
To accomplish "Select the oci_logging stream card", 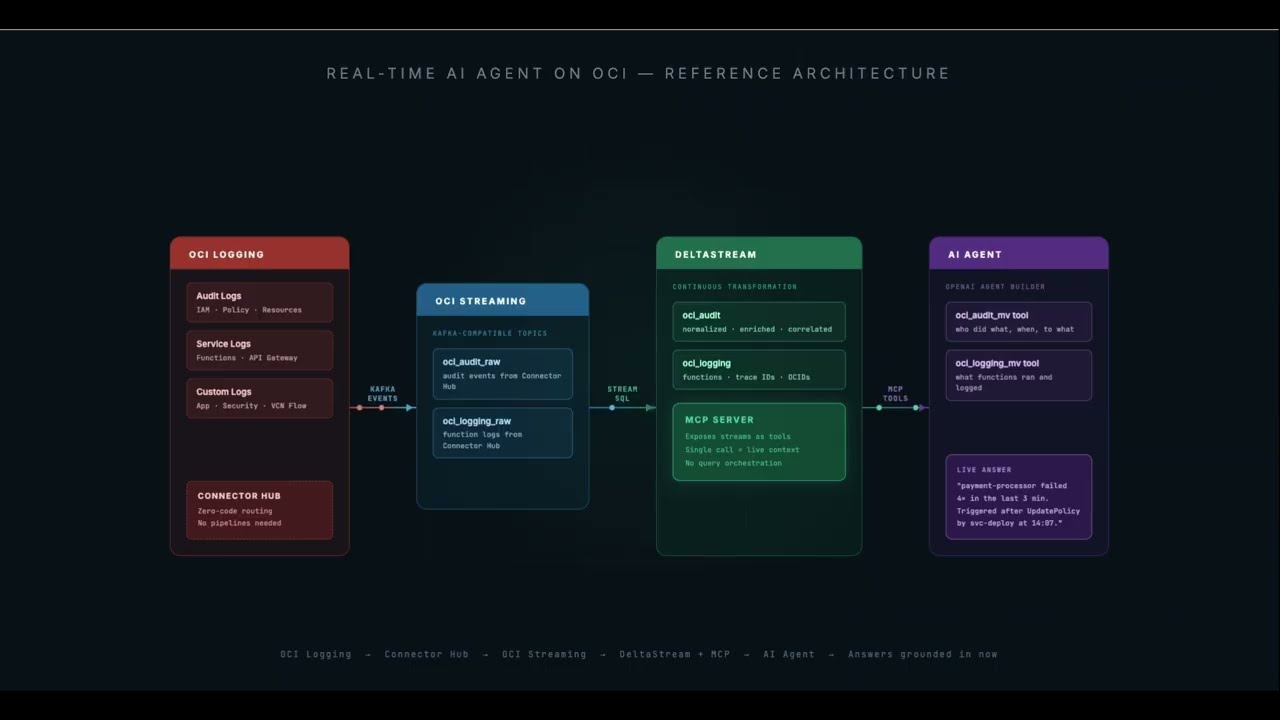I will [759, 370].
